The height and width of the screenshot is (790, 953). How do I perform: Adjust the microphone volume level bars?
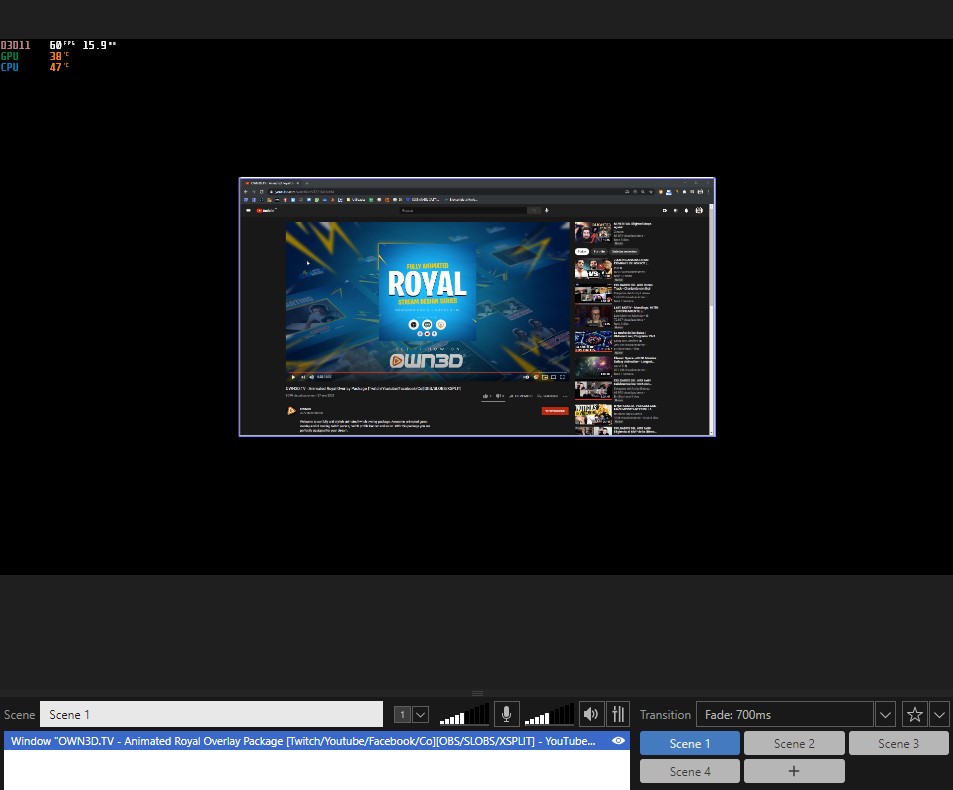(464, 714)
